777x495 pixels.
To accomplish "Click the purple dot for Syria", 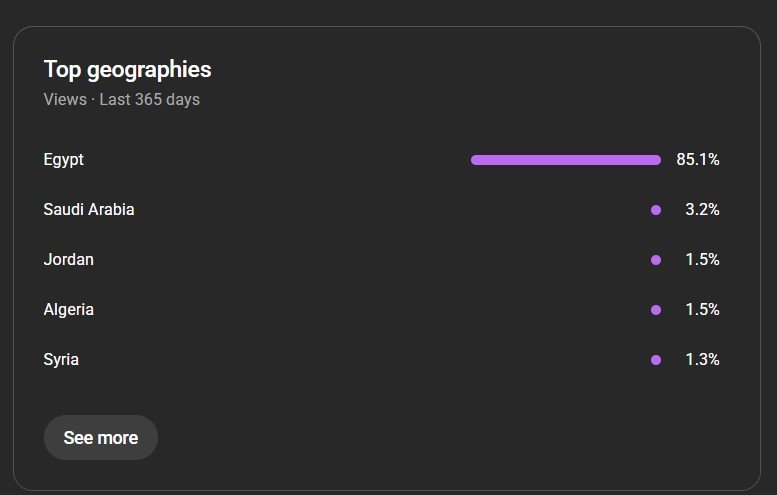I will pyautogui.click(x=656, y=360).
